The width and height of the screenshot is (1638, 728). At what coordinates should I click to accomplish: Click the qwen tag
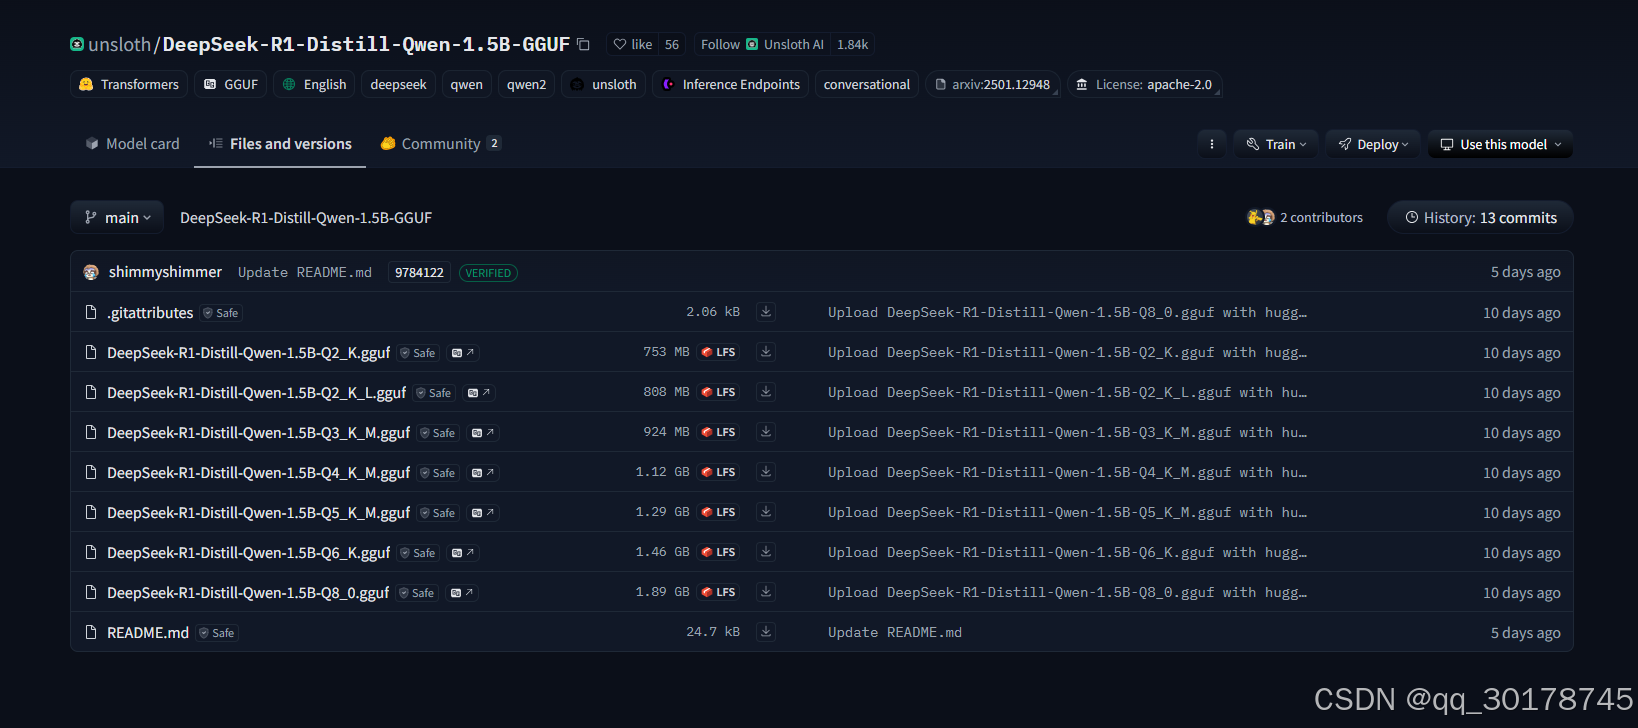pos(466,84)
